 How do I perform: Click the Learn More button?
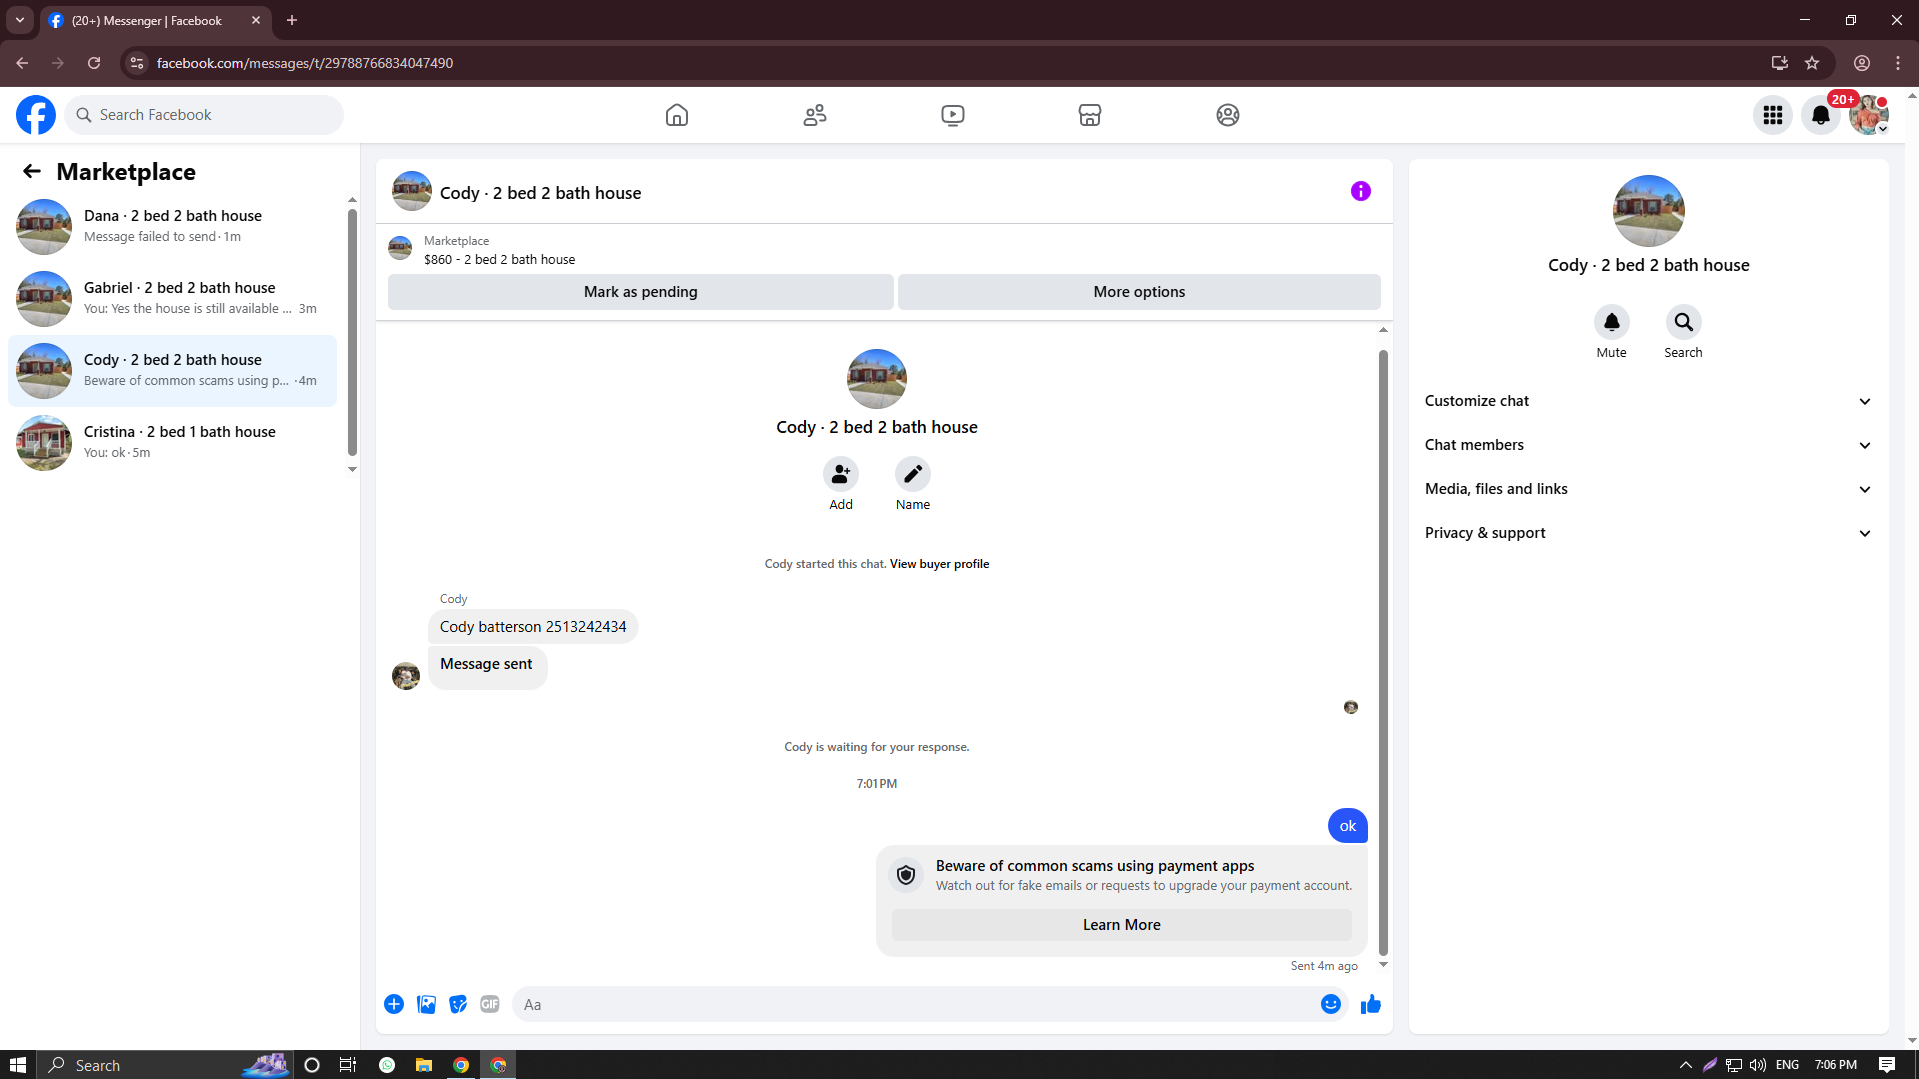click(1121, 925)
